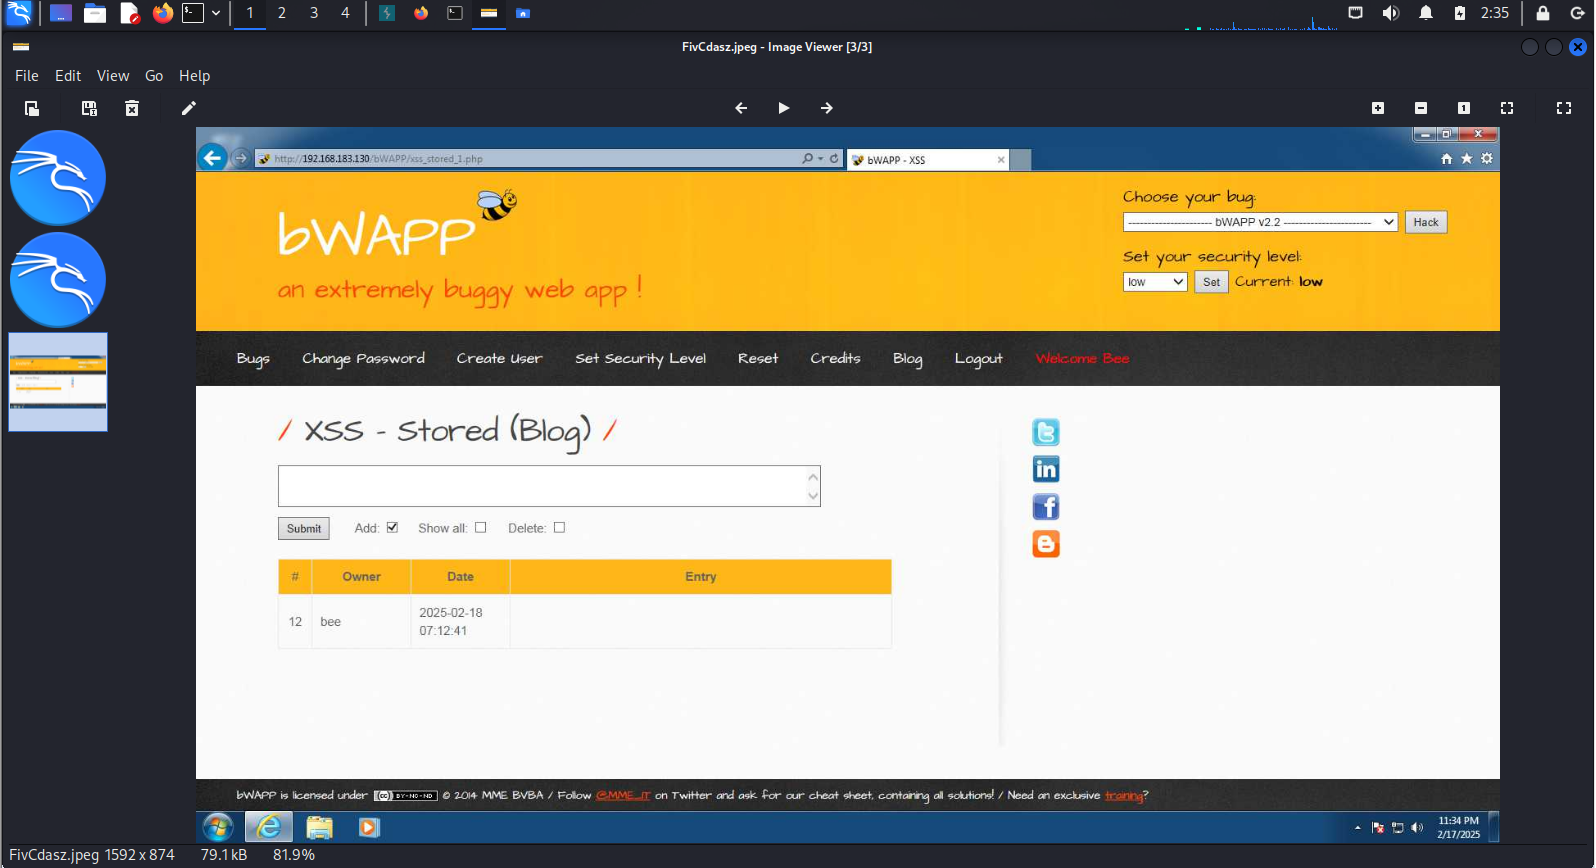Viewport: 1596px width, 868px height.
Task: Click the zoom out minus icon
Action: (x=1421, y=108)
